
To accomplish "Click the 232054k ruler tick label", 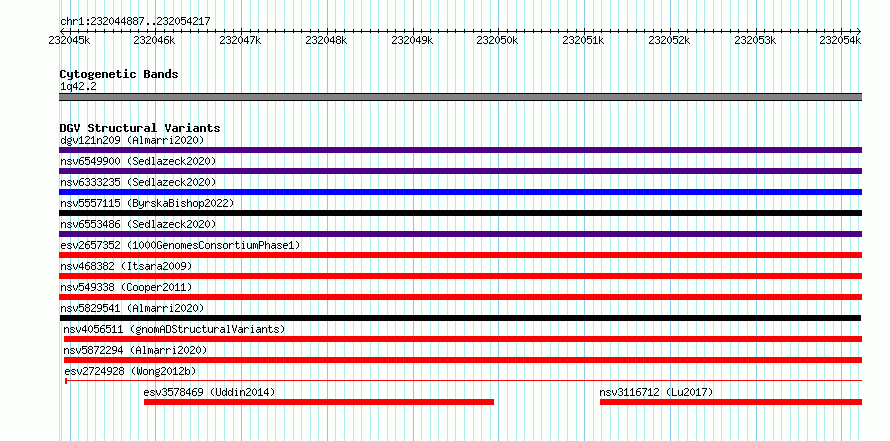I will pyautogui.click(x=841, y=40).
